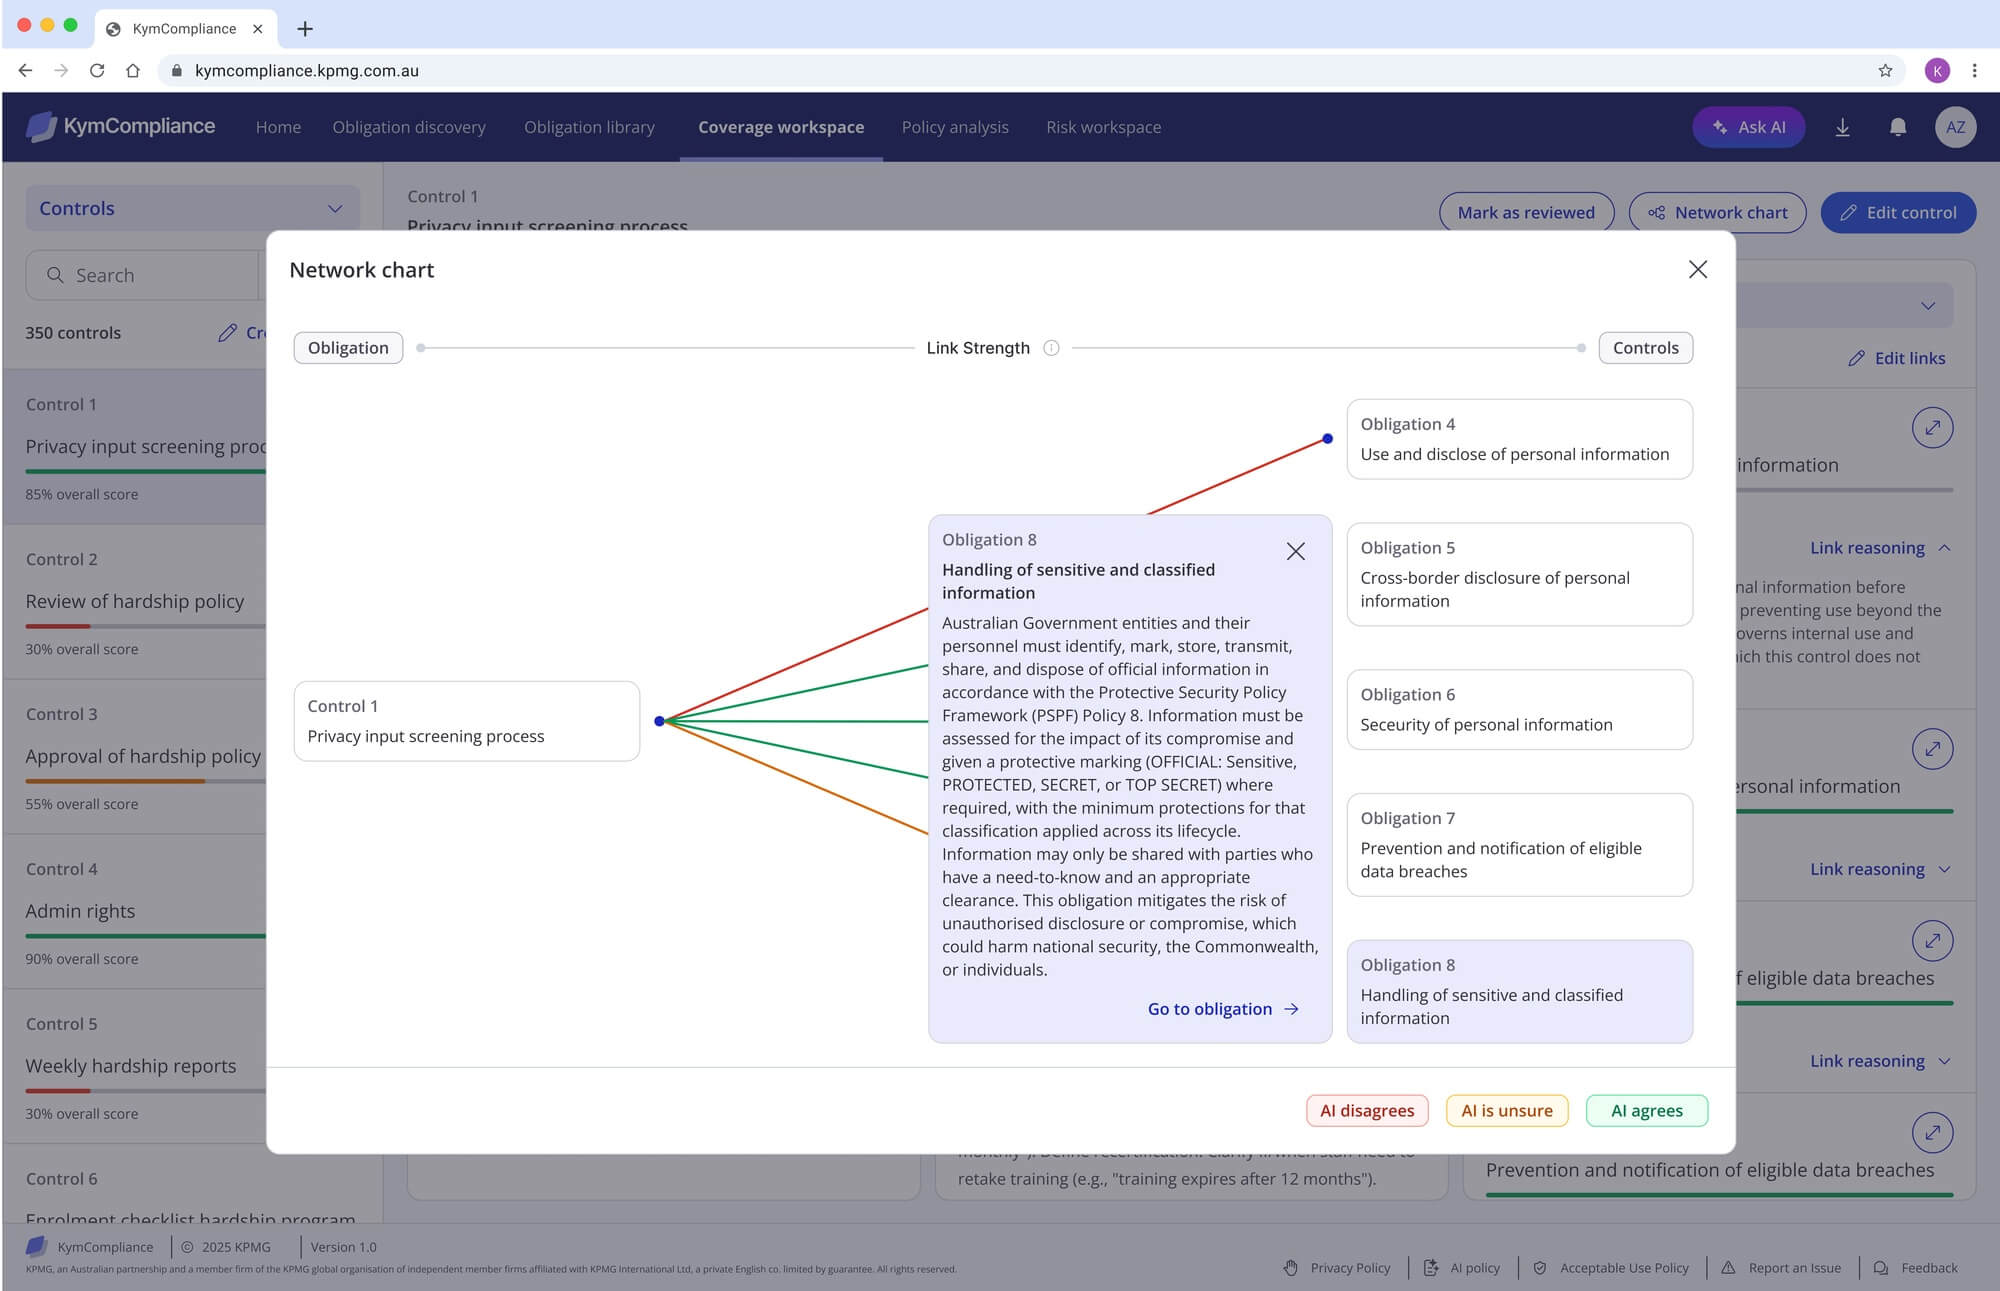Switch to Obligation library tab

589,127
